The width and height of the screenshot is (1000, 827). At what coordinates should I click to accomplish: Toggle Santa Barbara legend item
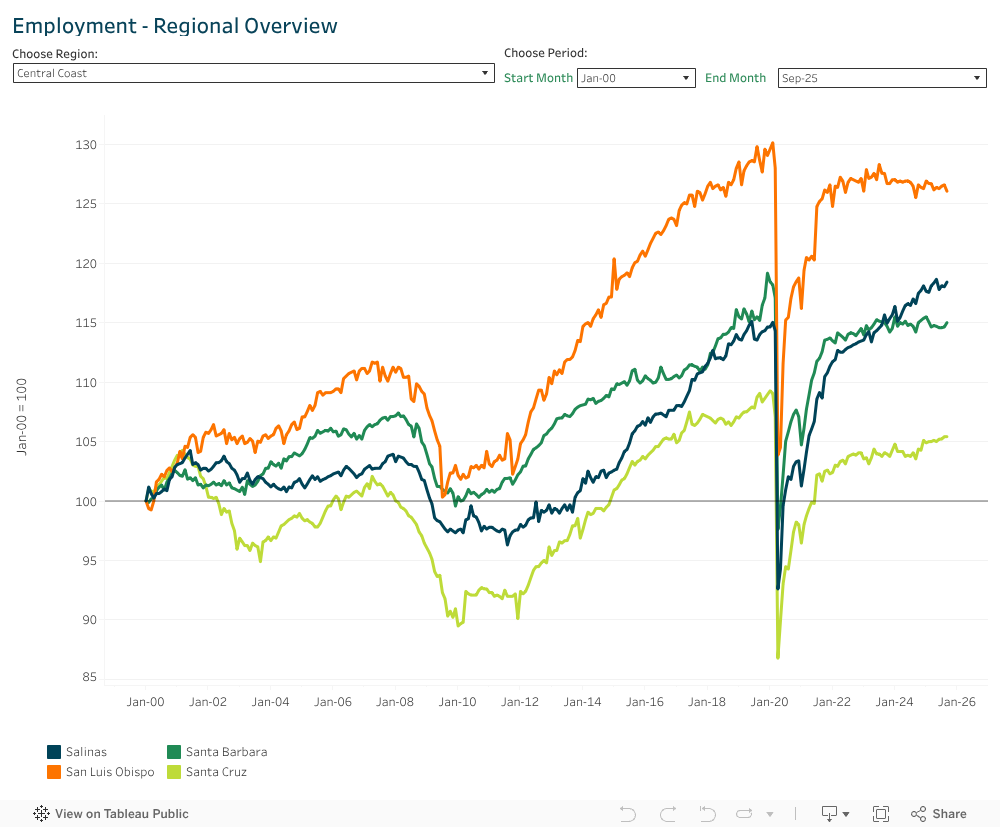pyautogui.click(x=226, y=752)
